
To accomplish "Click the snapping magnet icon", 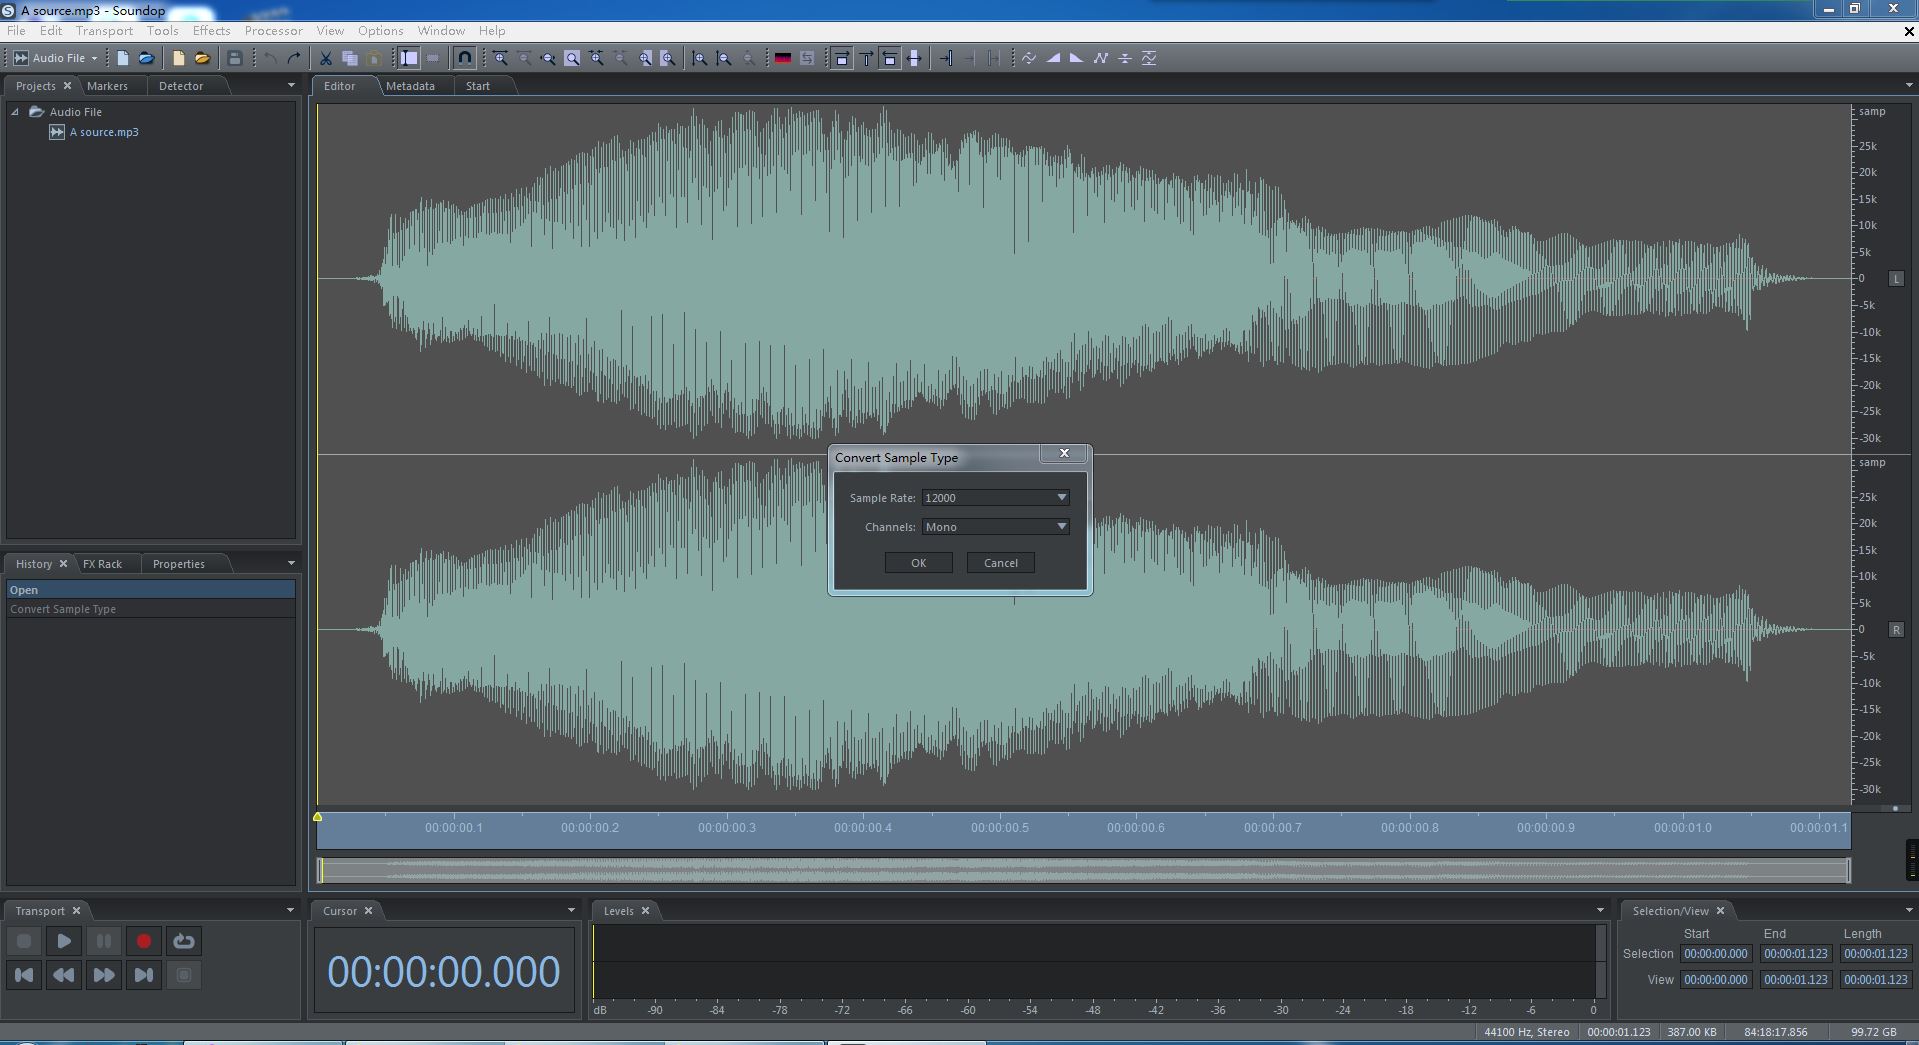I will 464,58.
